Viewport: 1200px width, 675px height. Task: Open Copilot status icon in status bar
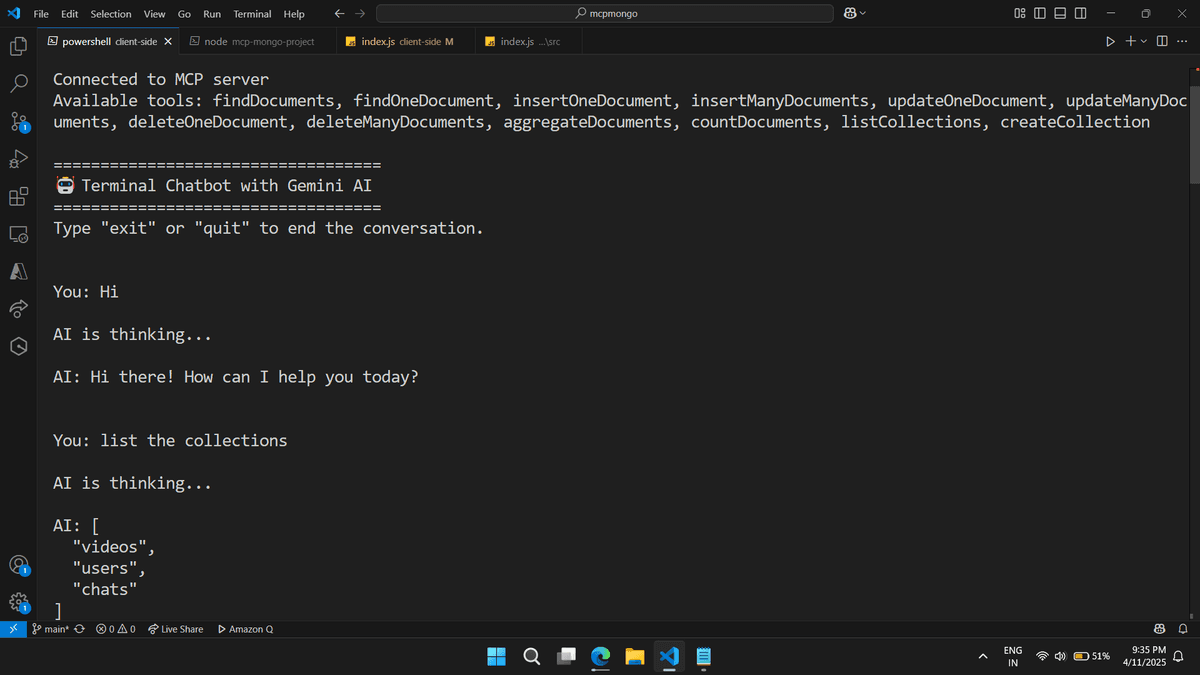[x=1160, y=629]
